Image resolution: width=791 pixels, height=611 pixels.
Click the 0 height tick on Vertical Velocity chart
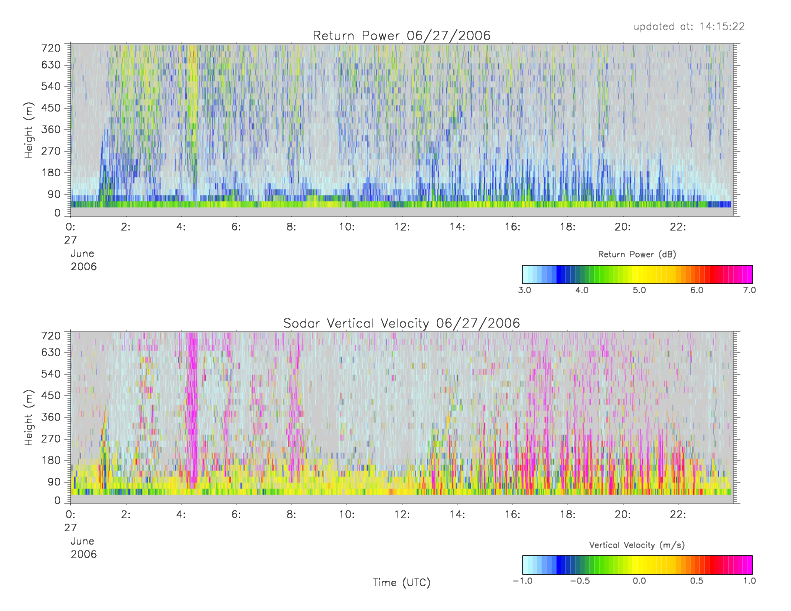coord(58,501)
